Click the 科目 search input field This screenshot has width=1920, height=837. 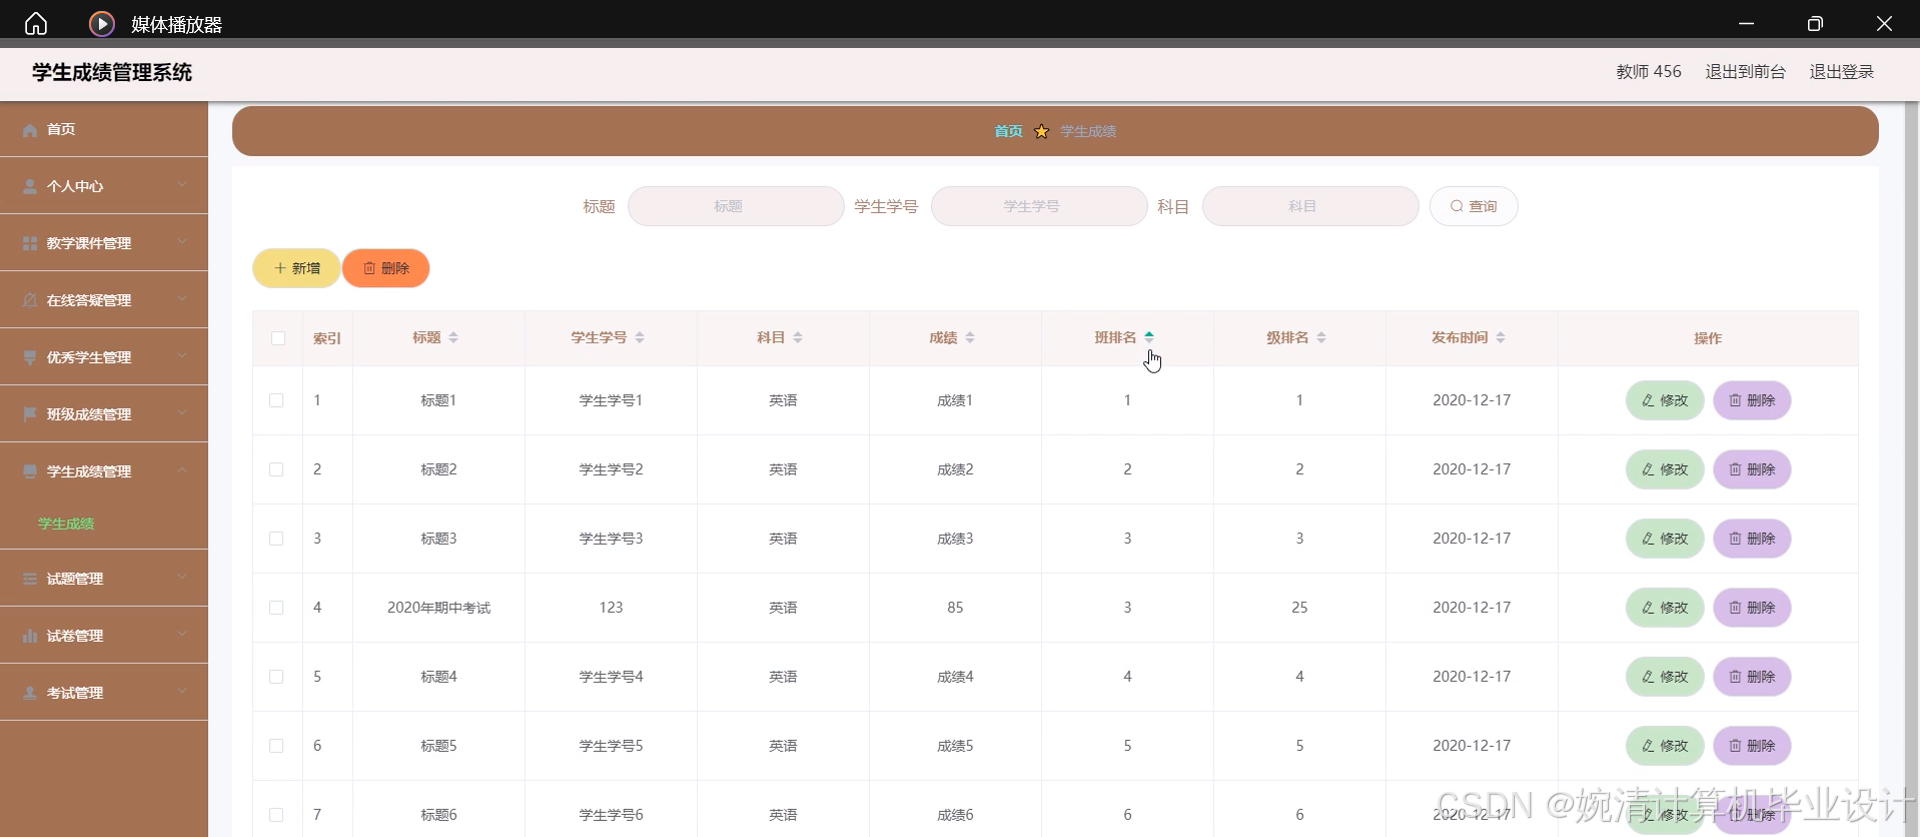[1310, 206]
